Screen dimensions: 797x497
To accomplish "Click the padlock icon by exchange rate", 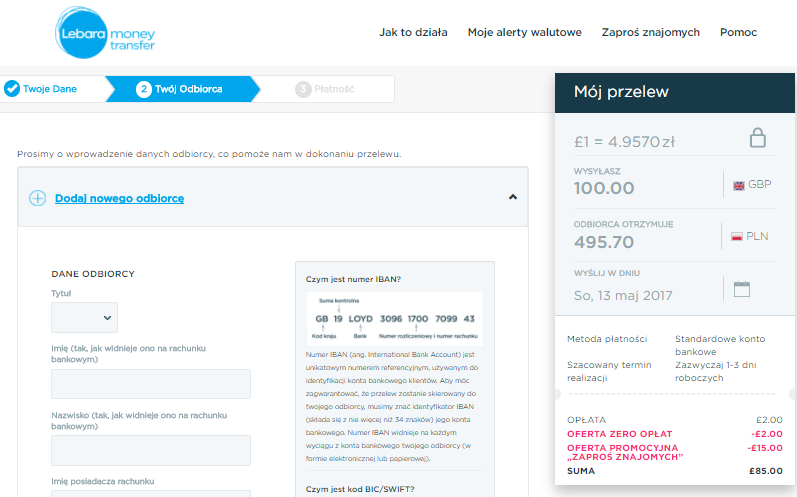I will point(757,137).
